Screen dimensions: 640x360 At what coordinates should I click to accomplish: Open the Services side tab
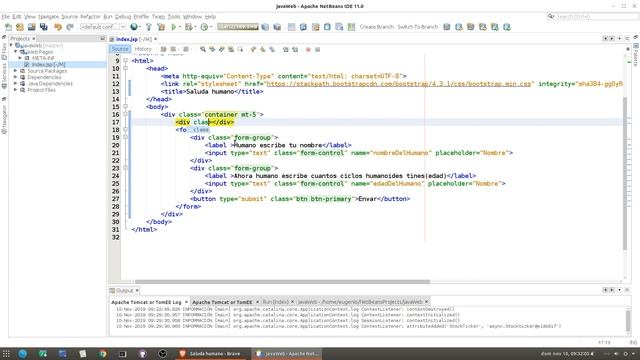(x=4, y=76)
